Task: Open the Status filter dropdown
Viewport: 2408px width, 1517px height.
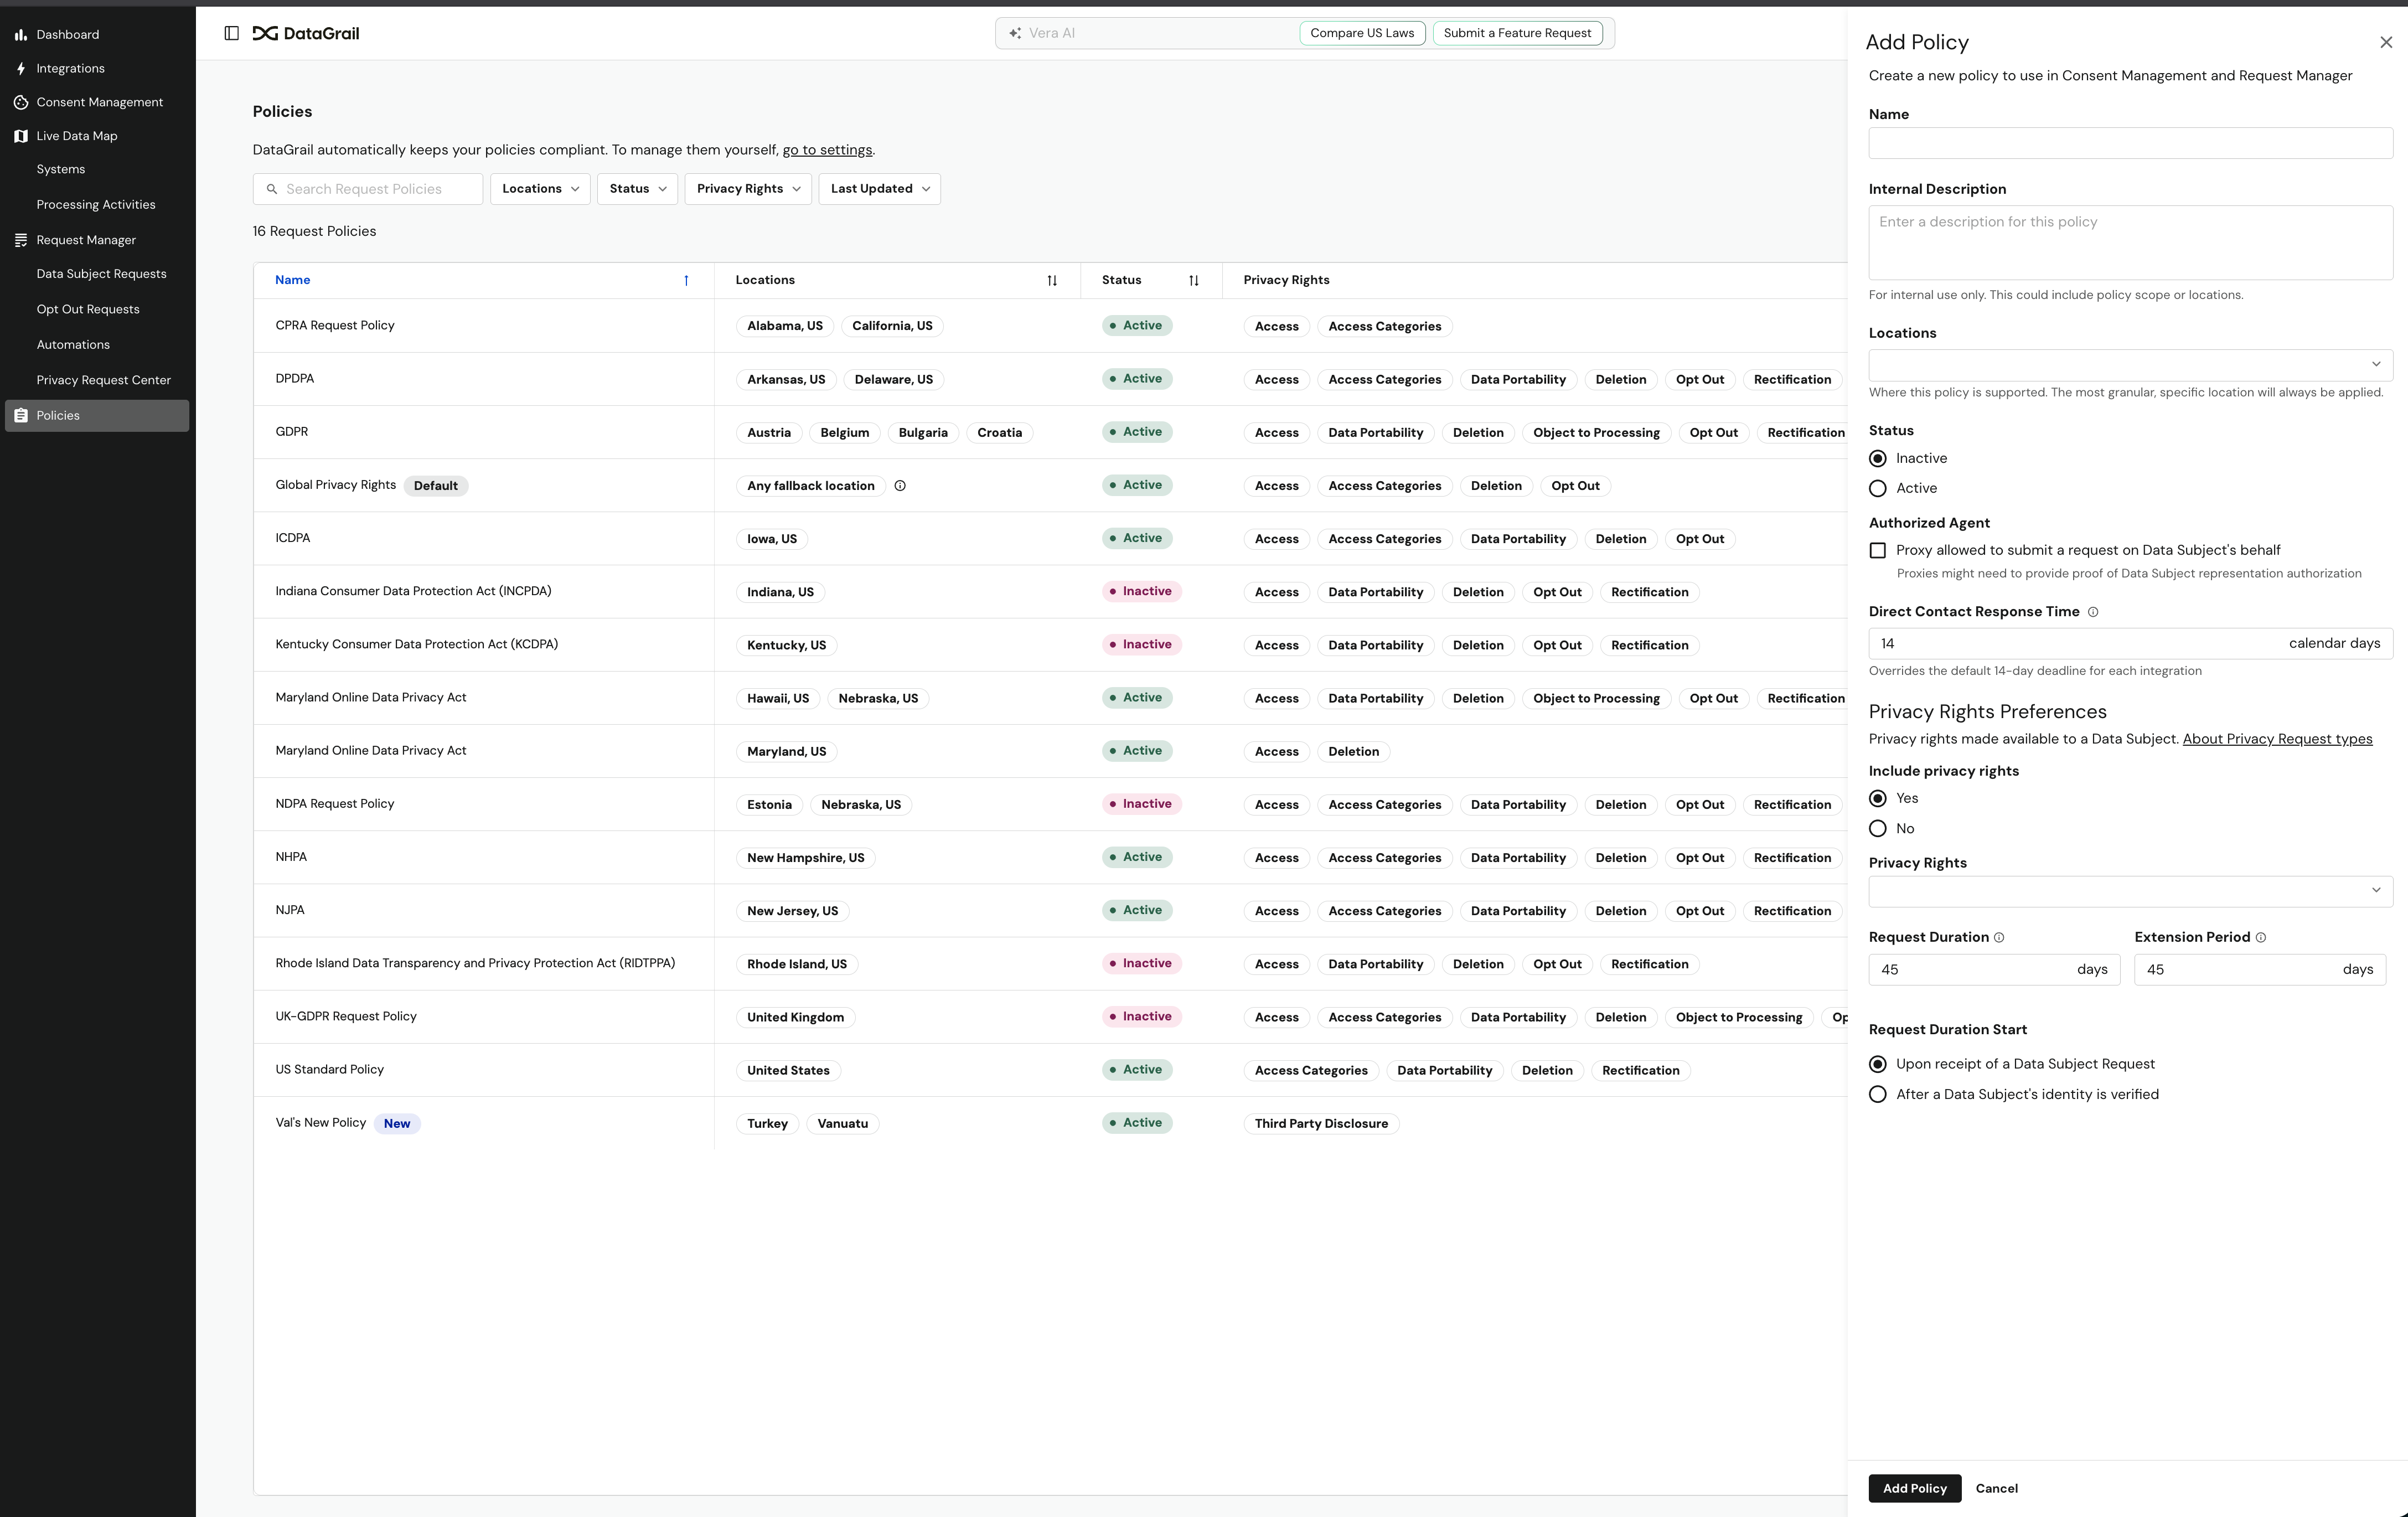Action: (x=636, y=188)
